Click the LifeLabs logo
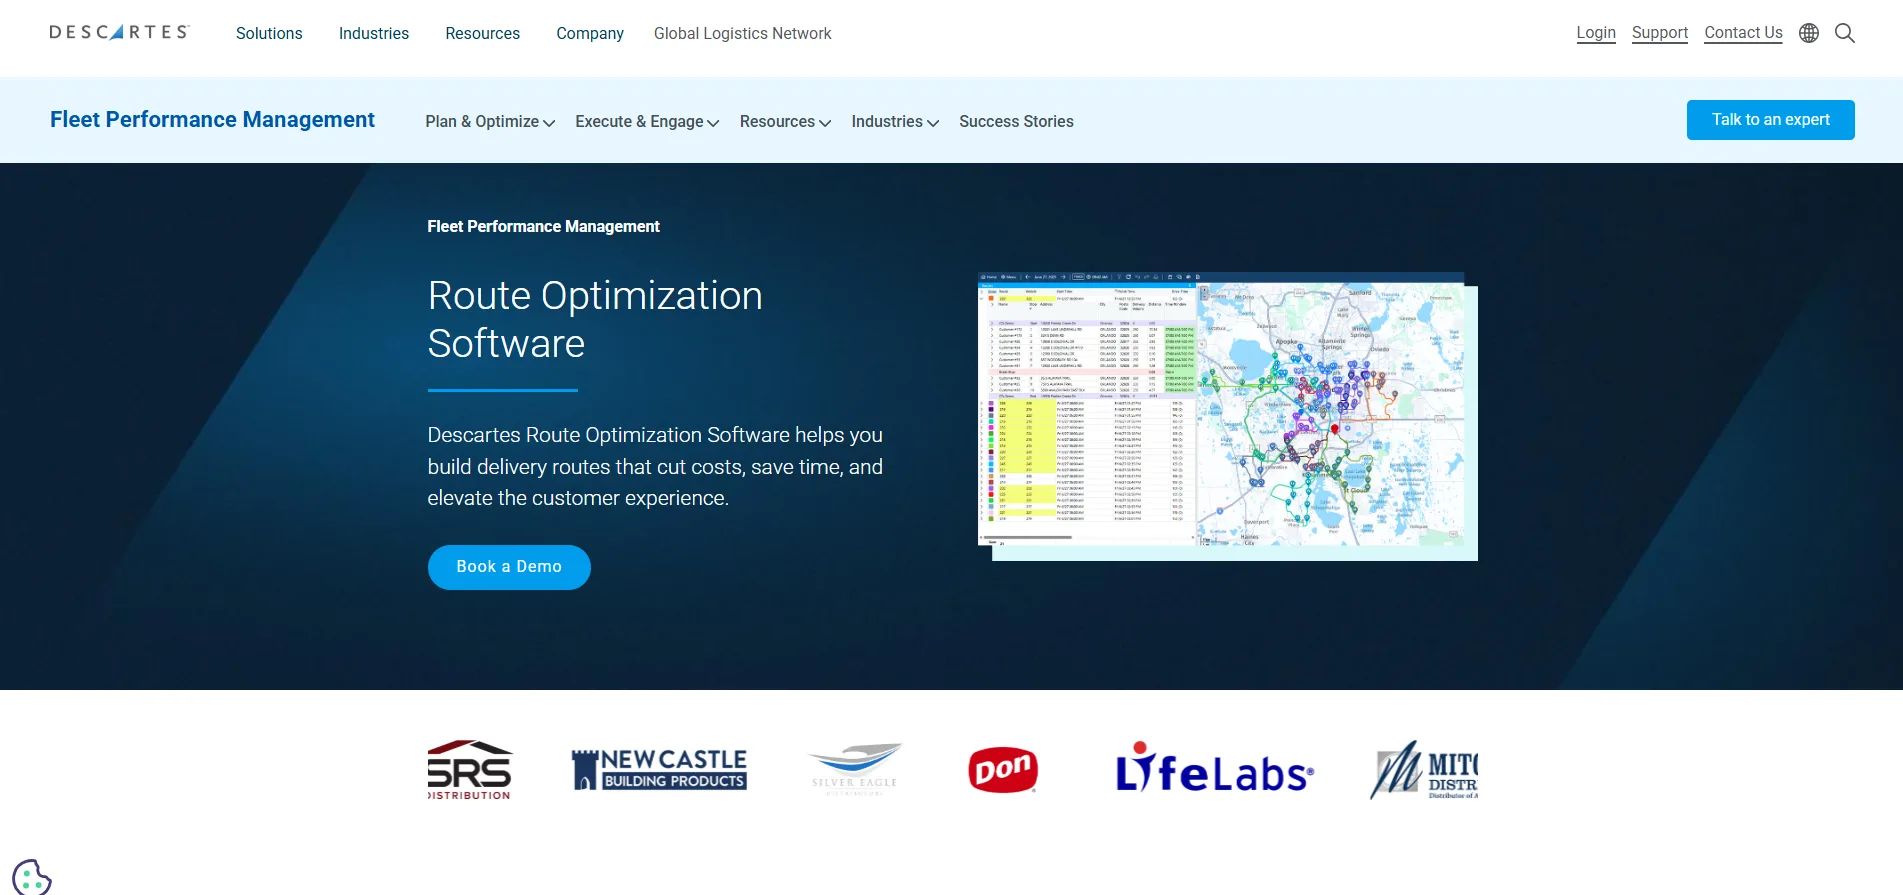Image resolution: width=1903 pixels, height=895 pixels. tap(1215, 768)
